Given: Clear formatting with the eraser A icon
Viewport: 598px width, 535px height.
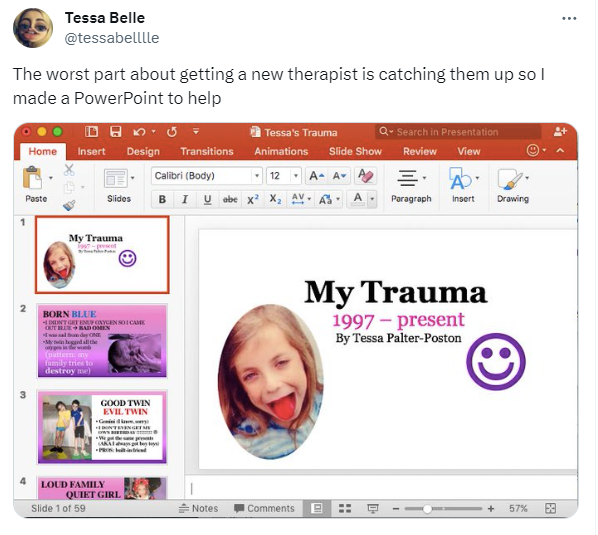Looking at the screenshot, I should coord(365,176).
